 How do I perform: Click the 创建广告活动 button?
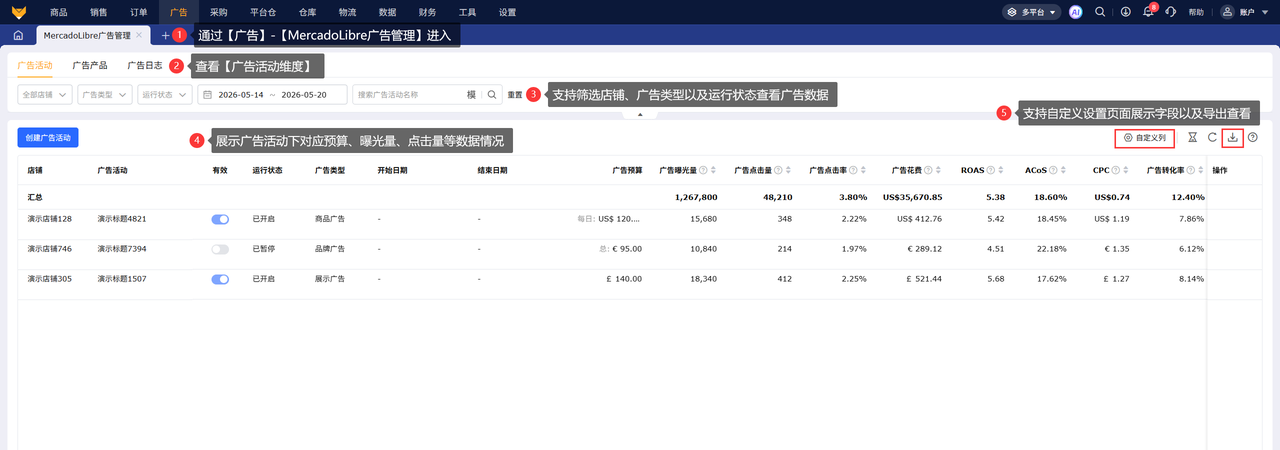50,138
